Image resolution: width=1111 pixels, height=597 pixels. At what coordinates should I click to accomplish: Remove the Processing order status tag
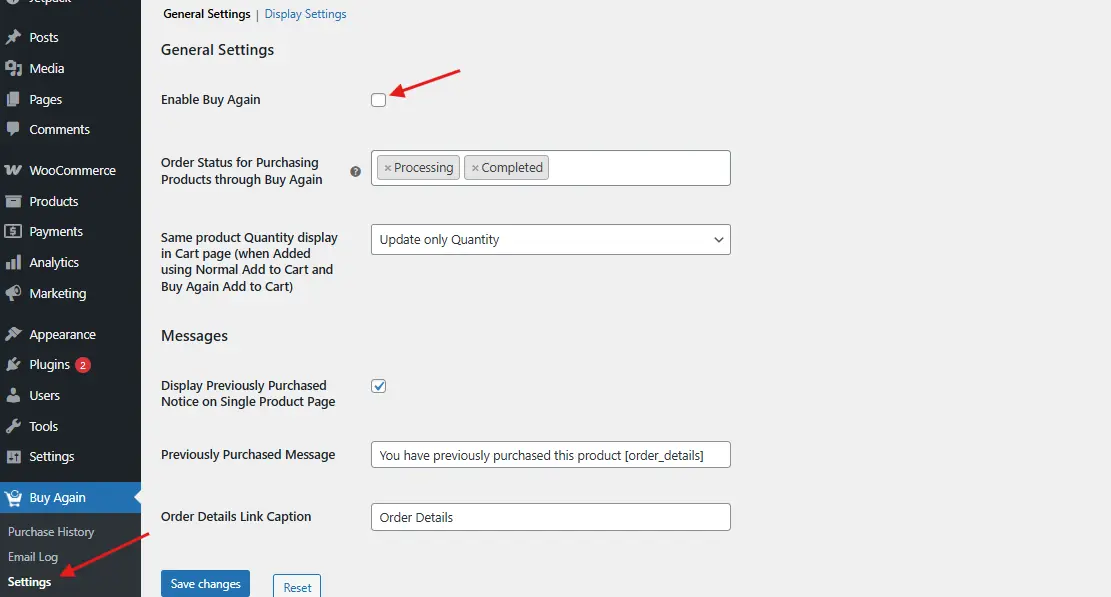[388, 168]
